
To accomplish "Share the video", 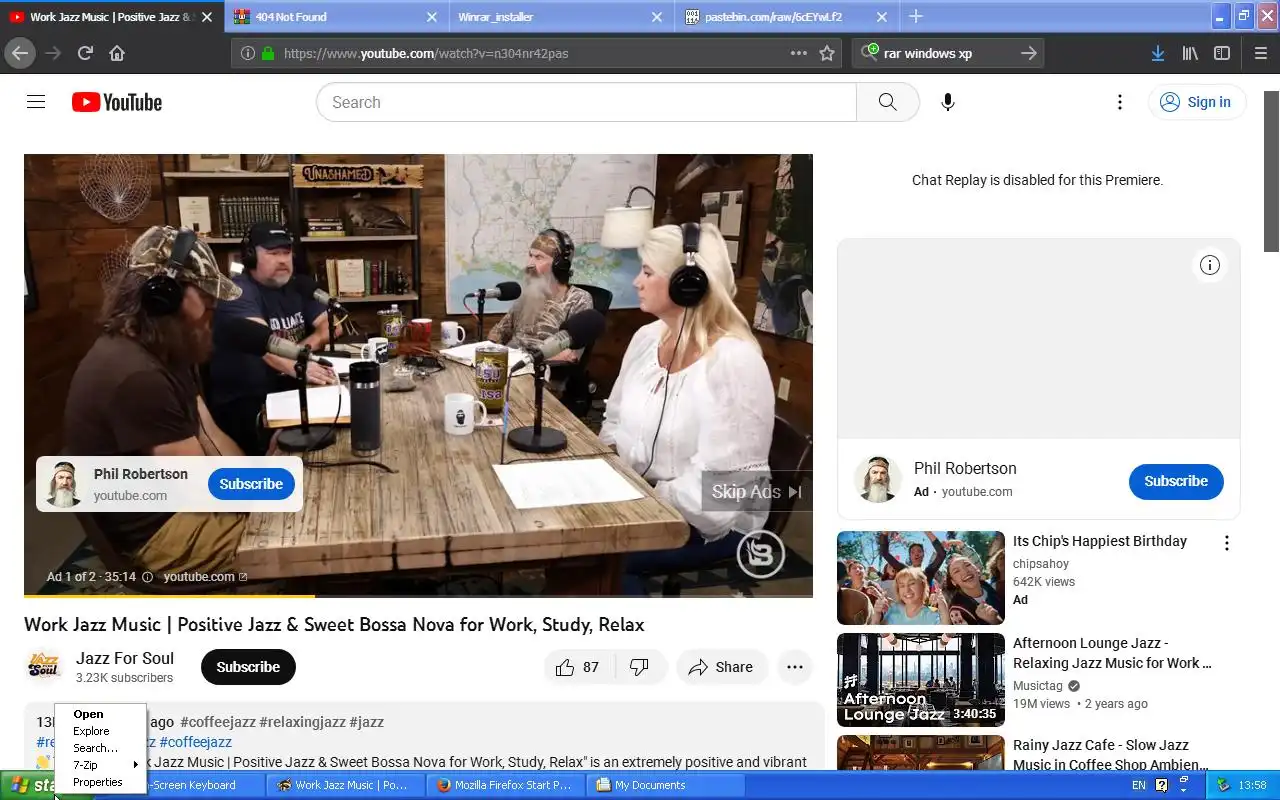I will coord(722,667).
